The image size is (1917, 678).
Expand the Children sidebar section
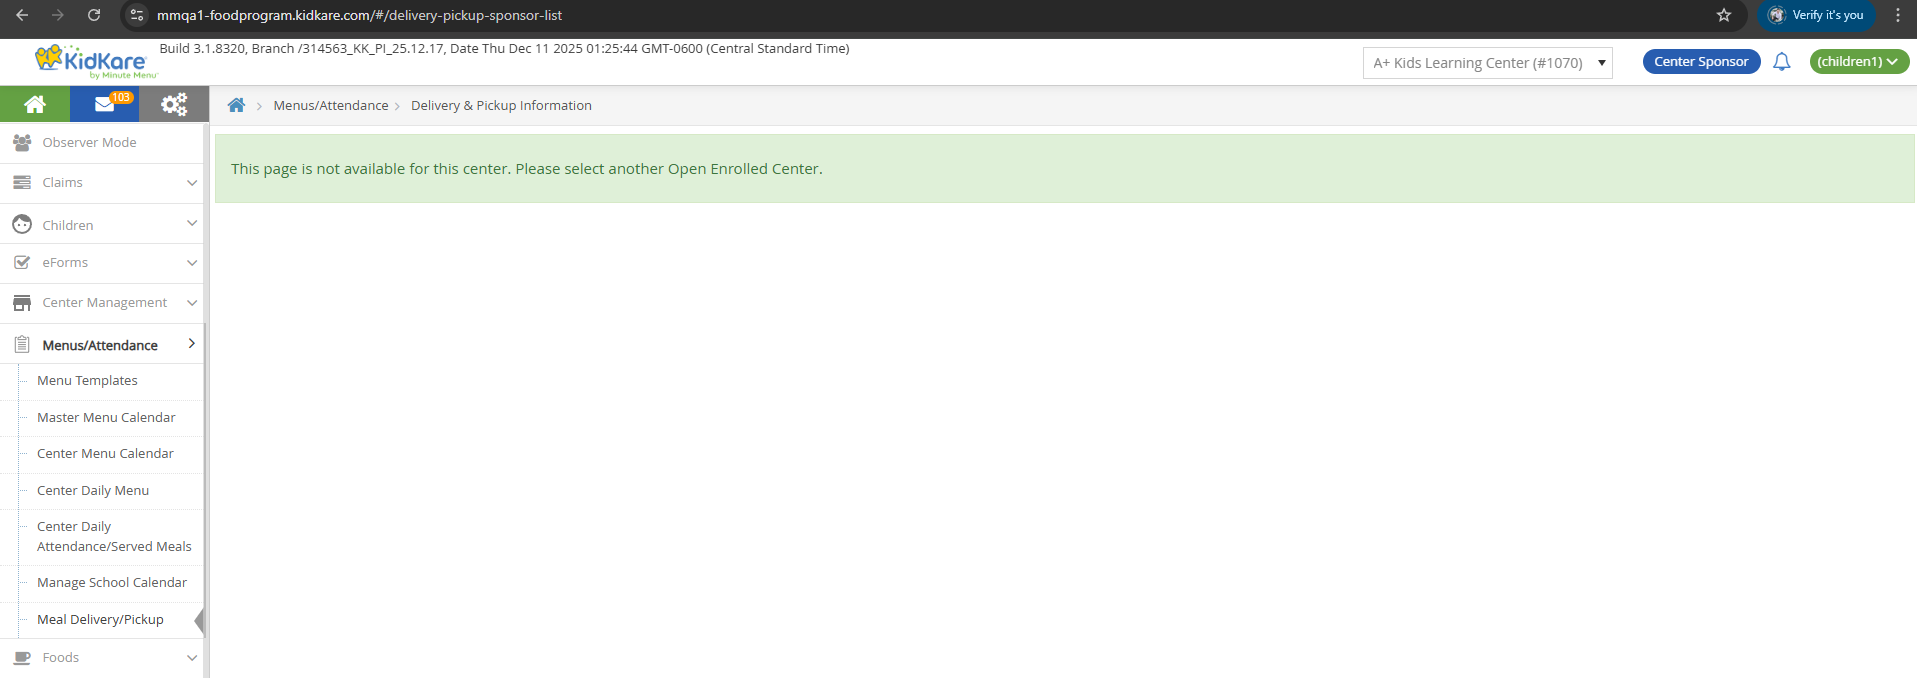coord(102,225)
